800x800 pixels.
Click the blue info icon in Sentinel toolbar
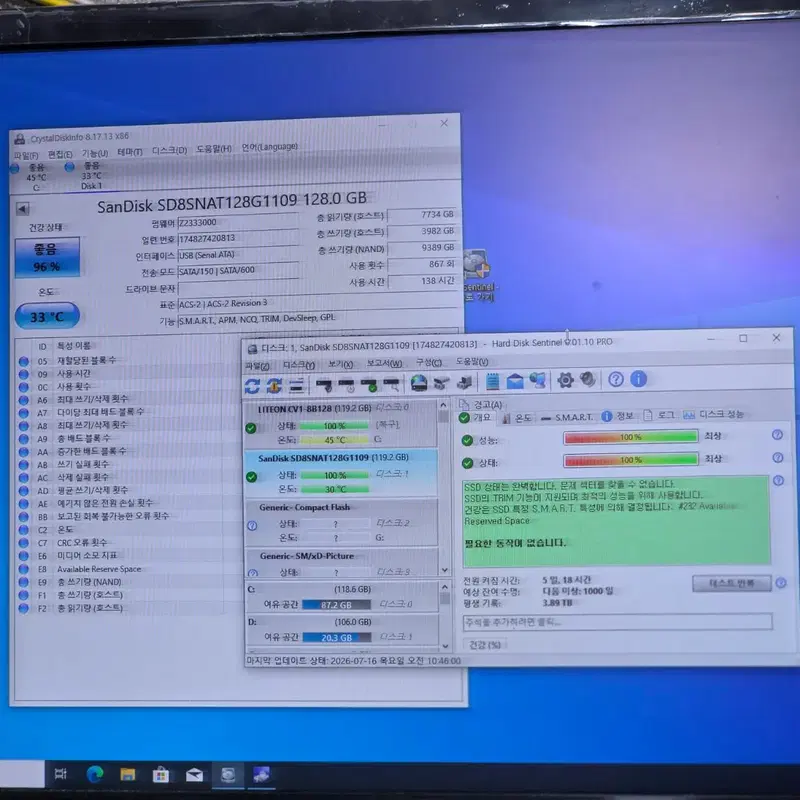[638, 379]
